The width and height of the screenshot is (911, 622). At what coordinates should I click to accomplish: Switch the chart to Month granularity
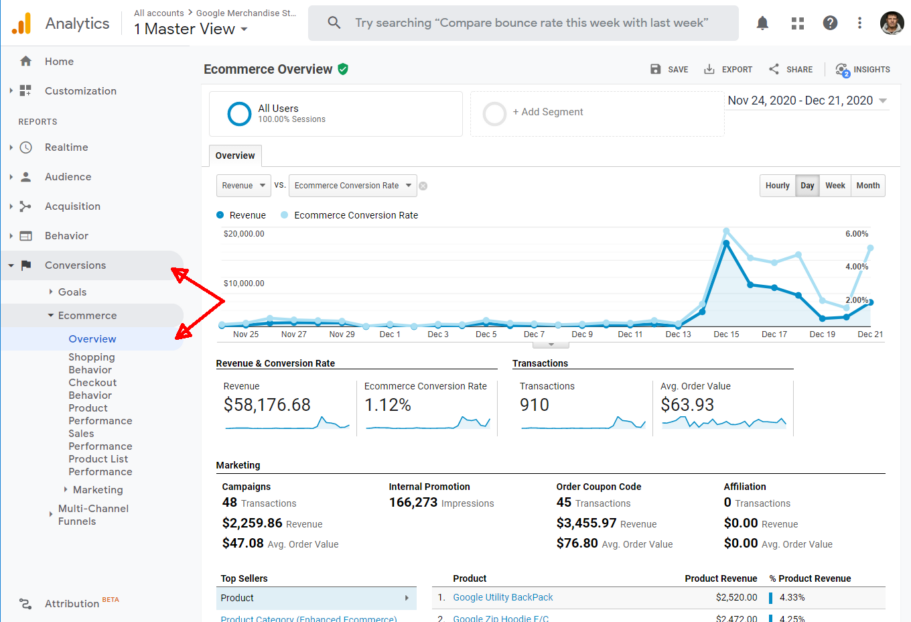pyautogui.click(x=867, y=185)
